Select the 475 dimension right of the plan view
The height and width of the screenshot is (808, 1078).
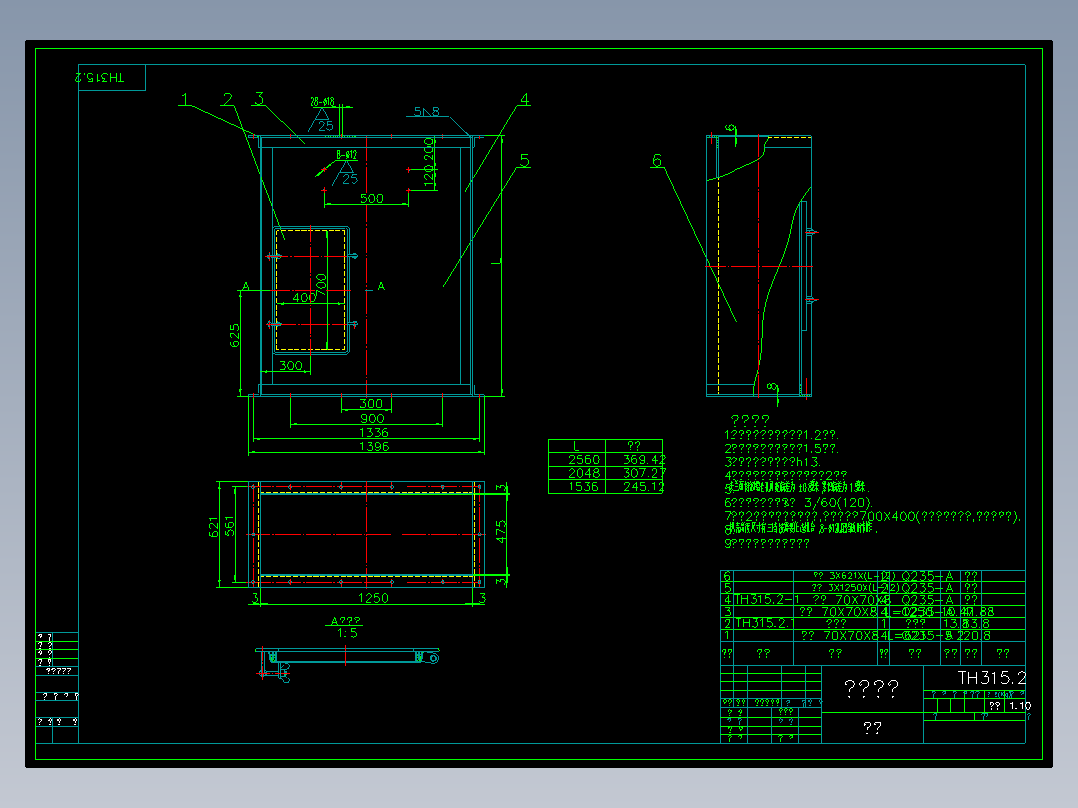(501, 532)
